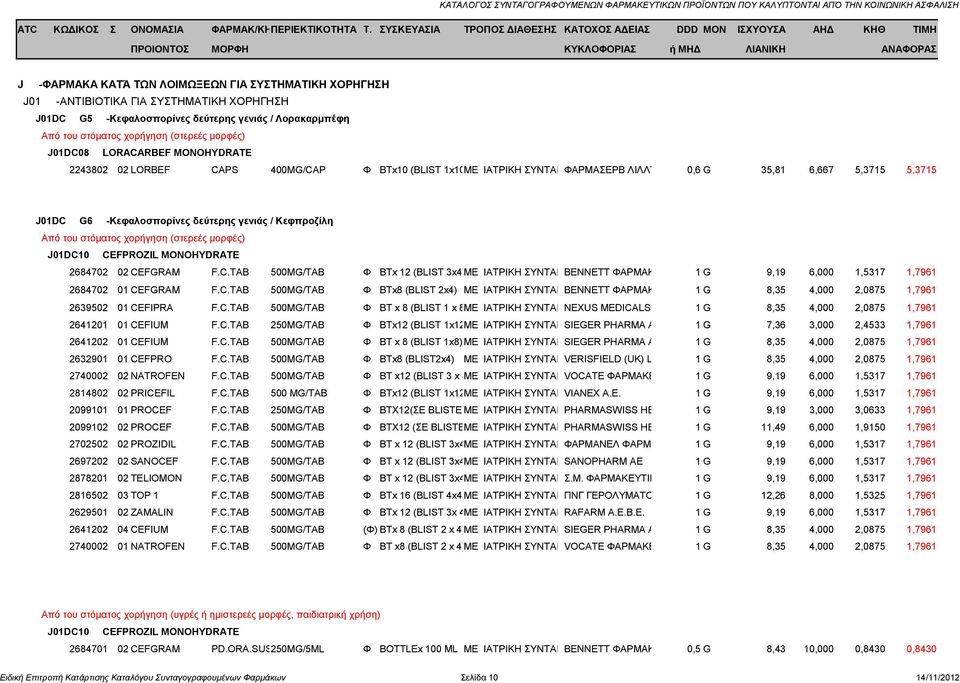This screenshot has width=960, height=683.
Task: Select the heading ΦΑΡΜΑΚΑ ΚΑΤΑ ΤΩΝ ΛΟΙΜΩΞΕΩΝ
Action: point(214,84)
